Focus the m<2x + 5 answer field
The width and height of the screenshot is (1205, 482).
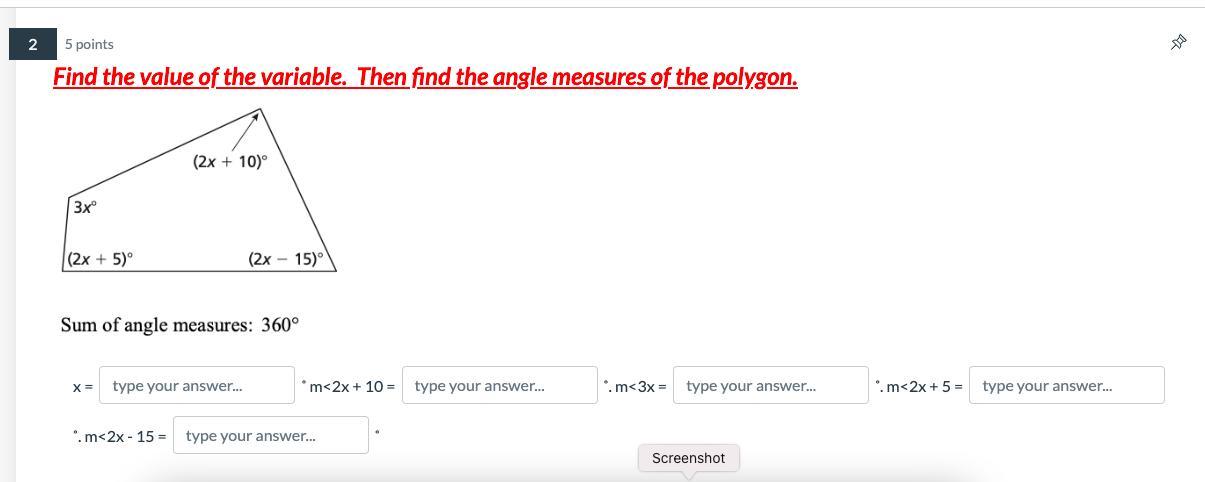1066,386
